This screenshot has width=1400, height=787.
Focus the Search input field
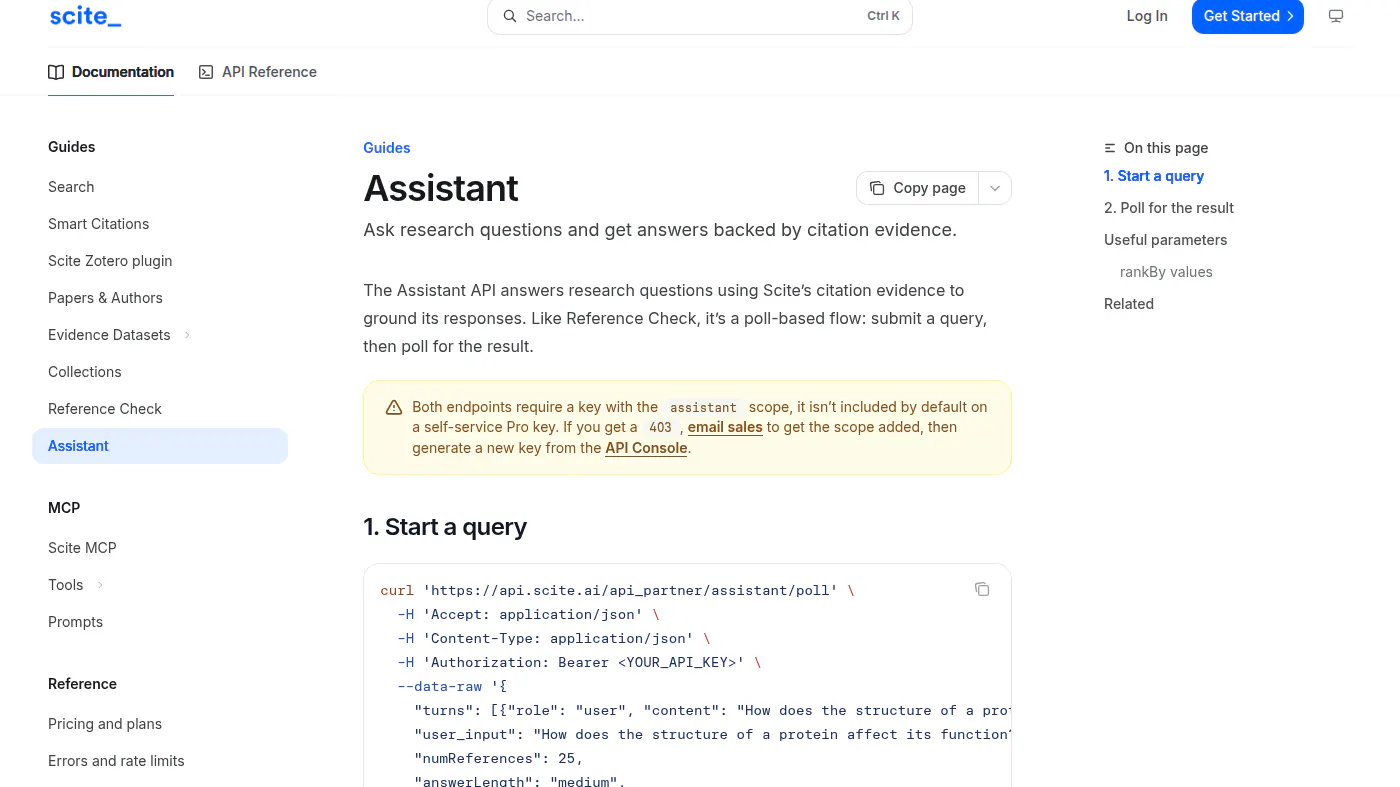point(700,16)
